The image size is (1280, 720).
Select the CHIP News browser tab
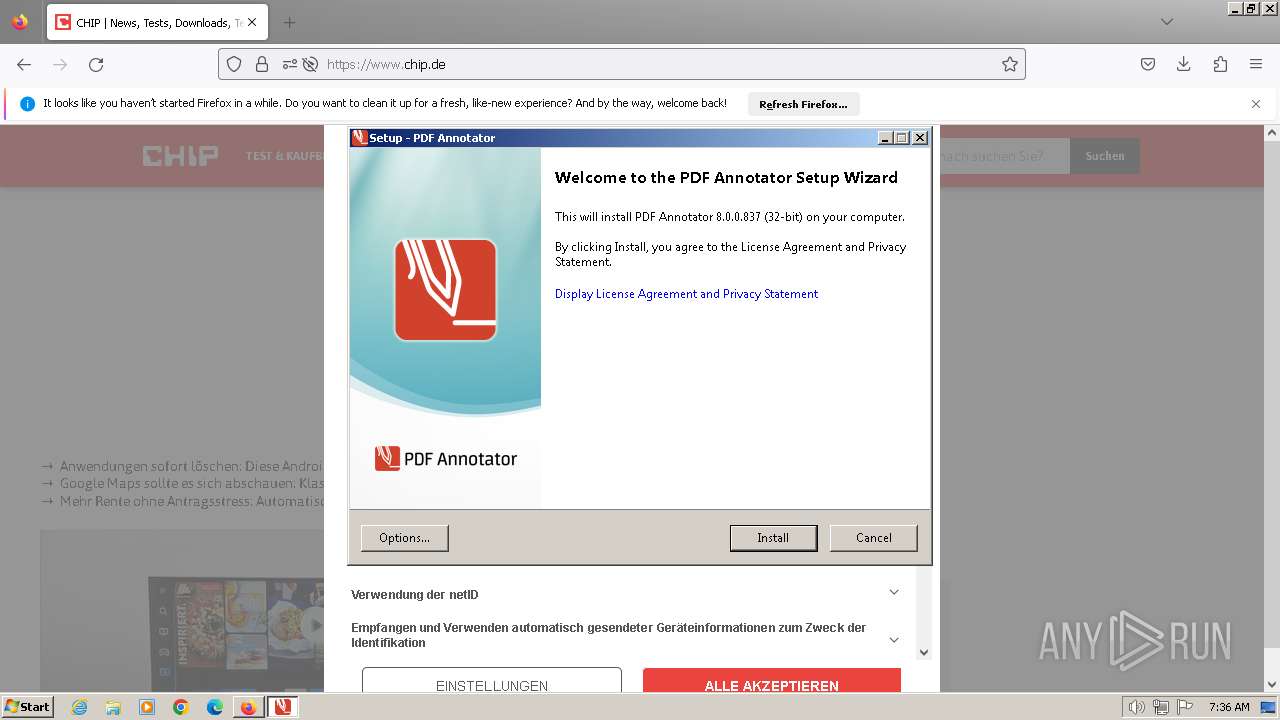156,22
